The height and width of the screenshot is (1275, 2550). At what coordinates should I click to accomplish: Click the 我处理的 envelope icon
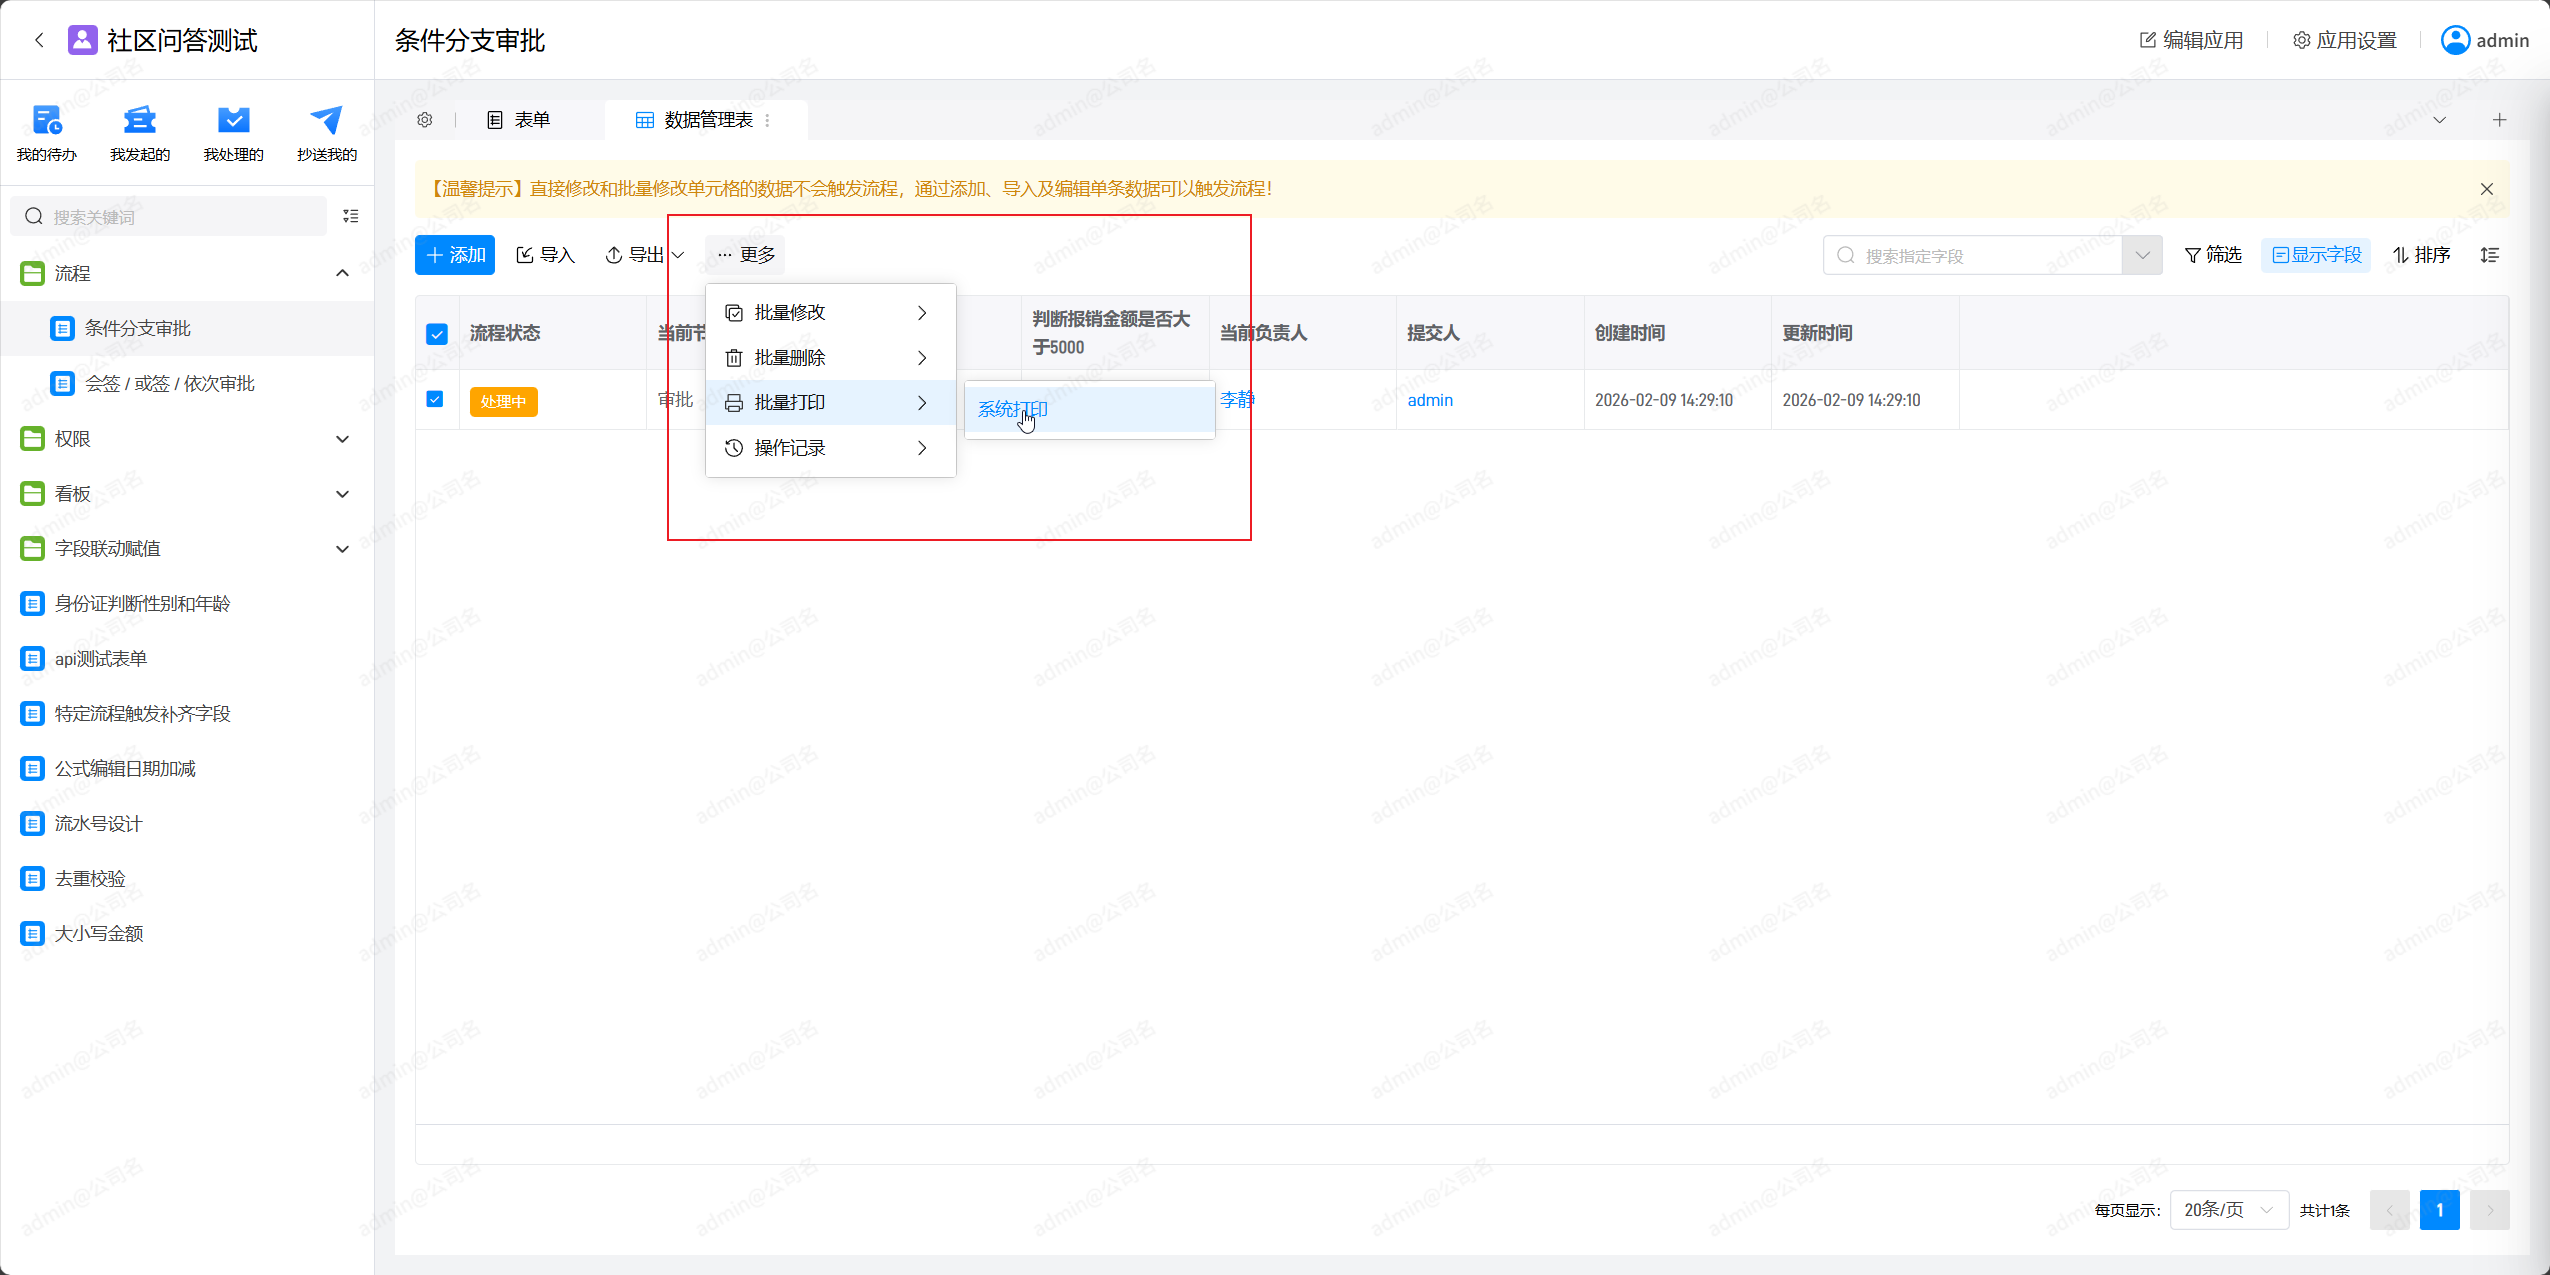click(x=233, y=122)
